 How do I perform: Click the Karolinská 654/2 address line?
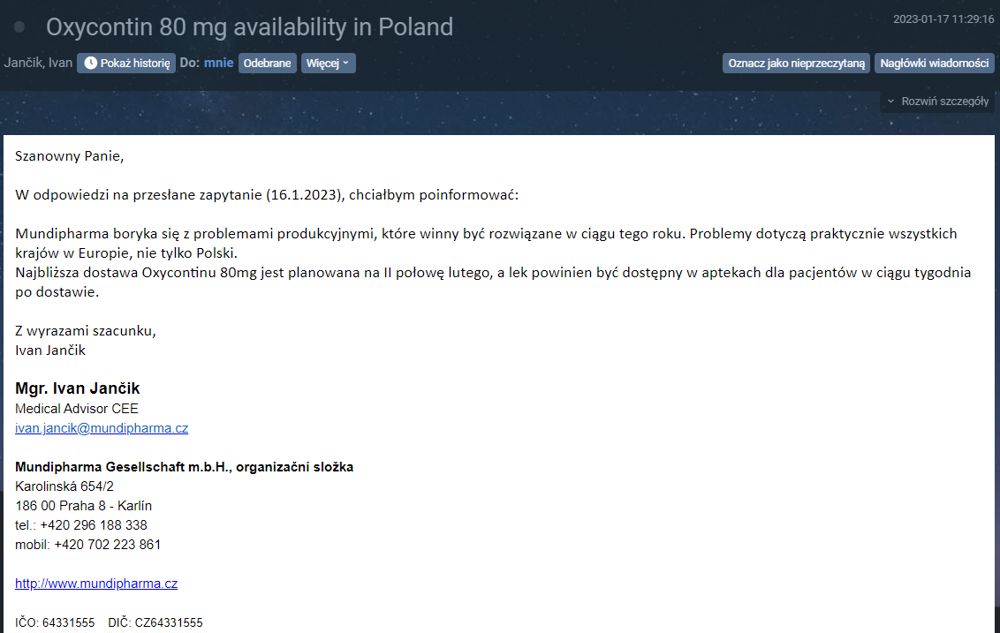[64, 486]
